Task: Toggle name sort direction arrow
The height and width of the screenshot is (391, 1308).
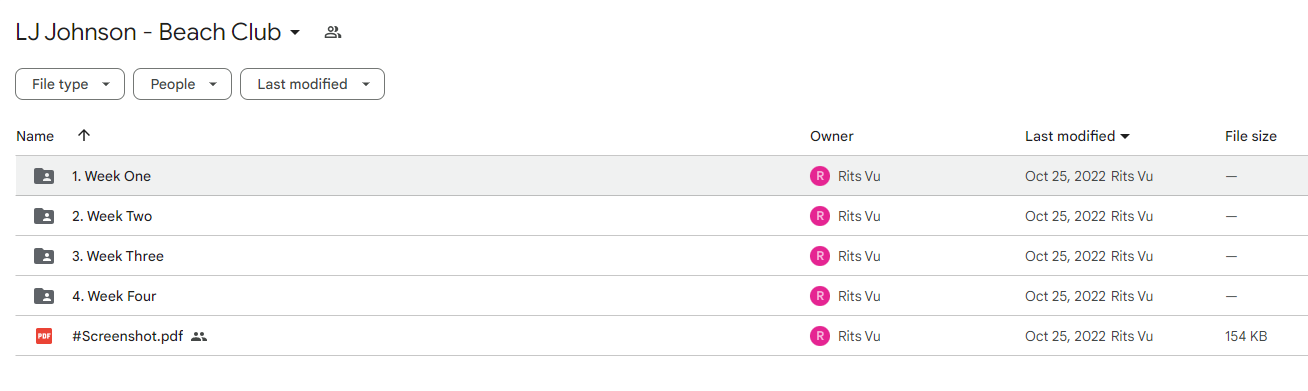Action: click(x=84, y=136)
